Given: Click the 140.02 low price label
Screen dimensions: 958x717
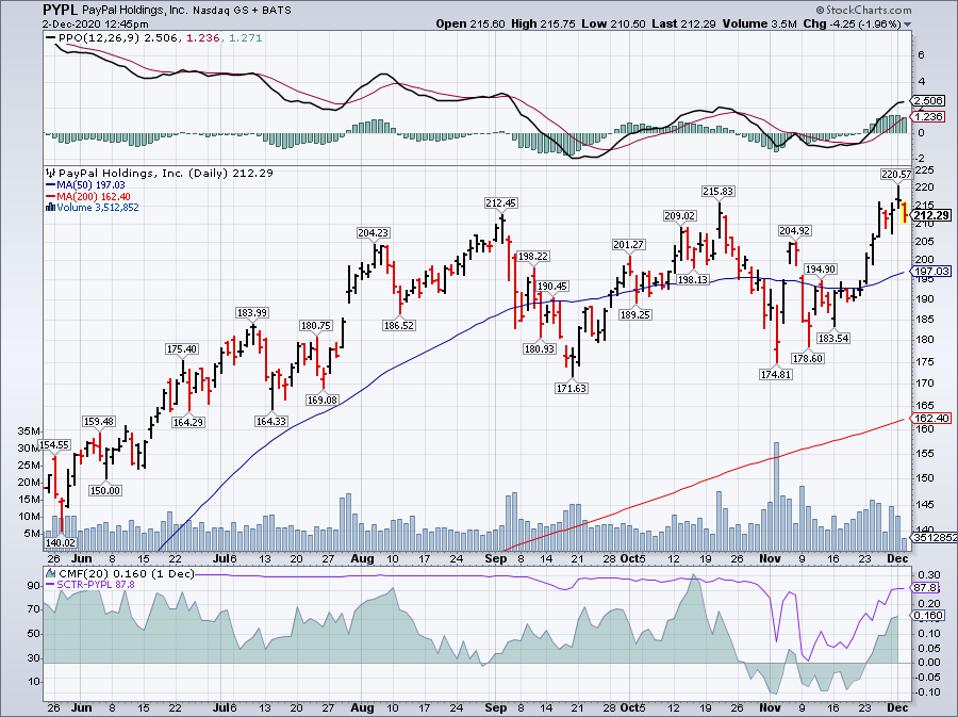Looking at the screenshot, I should [60, 542].
